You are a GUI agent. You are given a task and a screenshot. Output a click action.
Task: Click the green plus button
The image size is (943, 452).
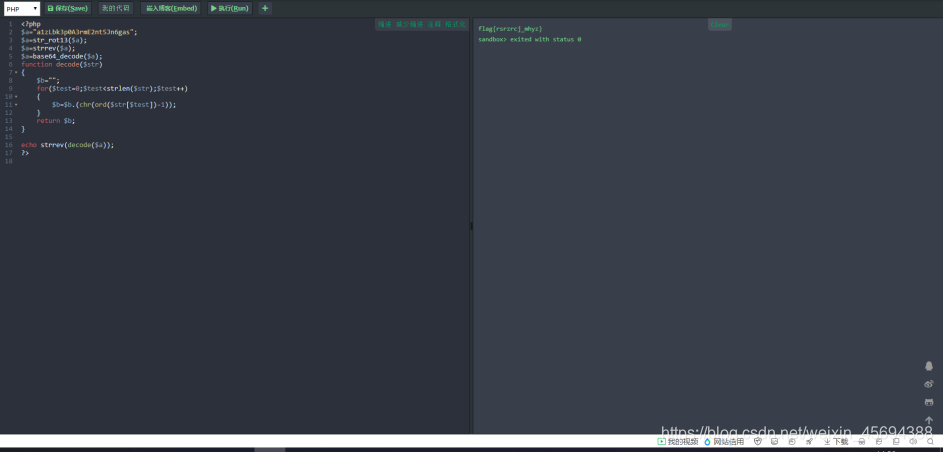[265, 8]
